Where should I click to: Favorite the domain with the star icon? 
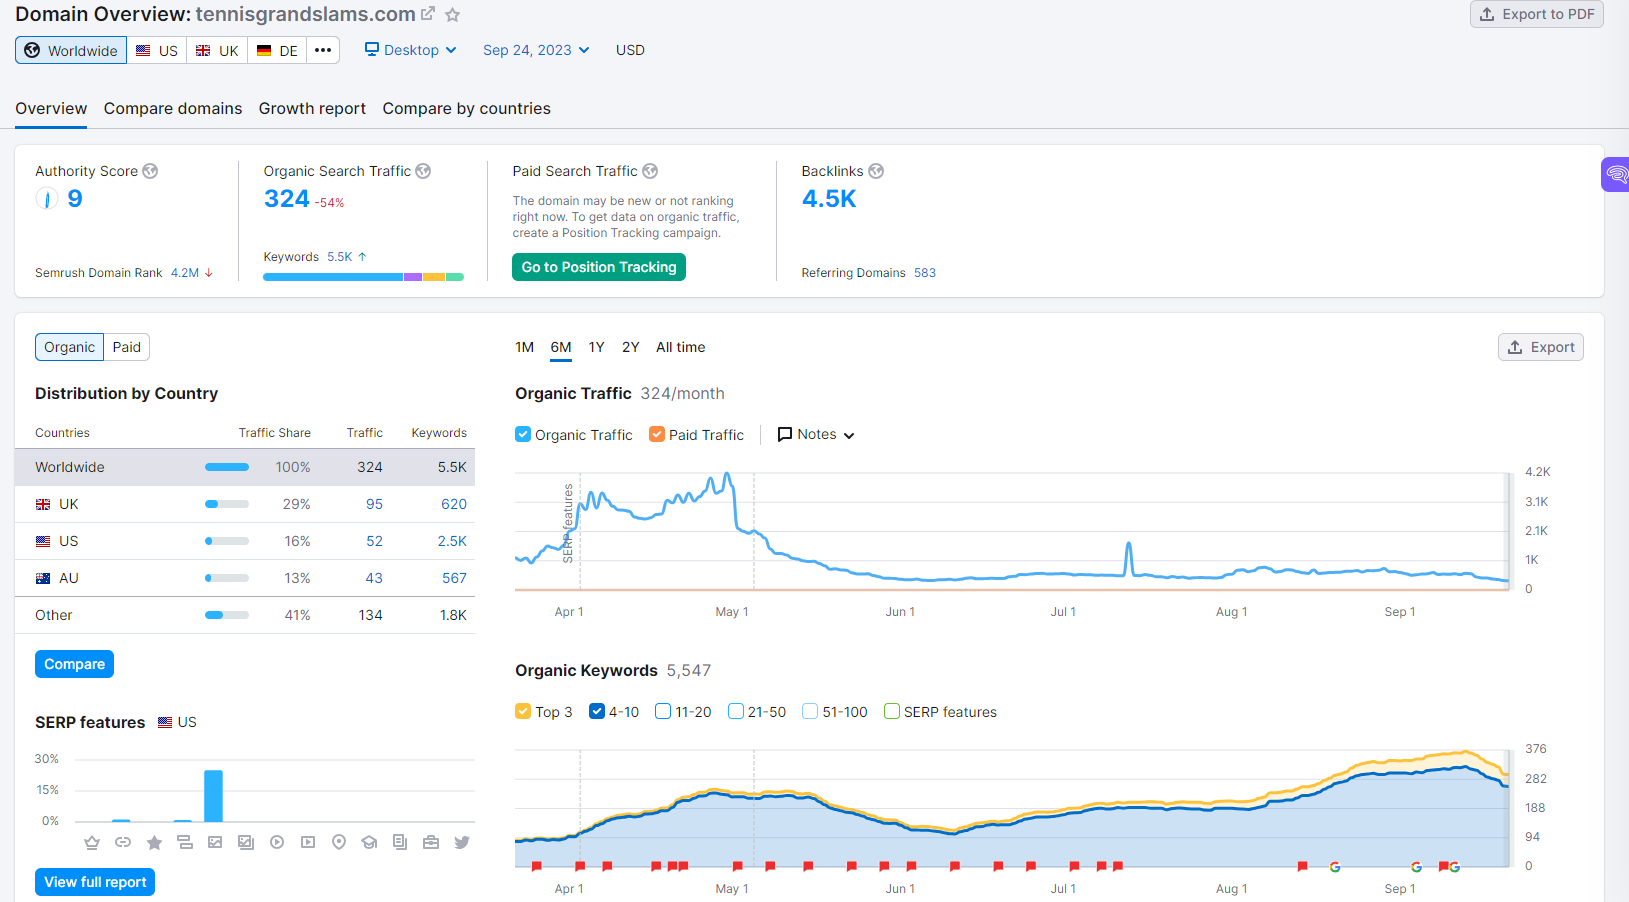point(452,15)
